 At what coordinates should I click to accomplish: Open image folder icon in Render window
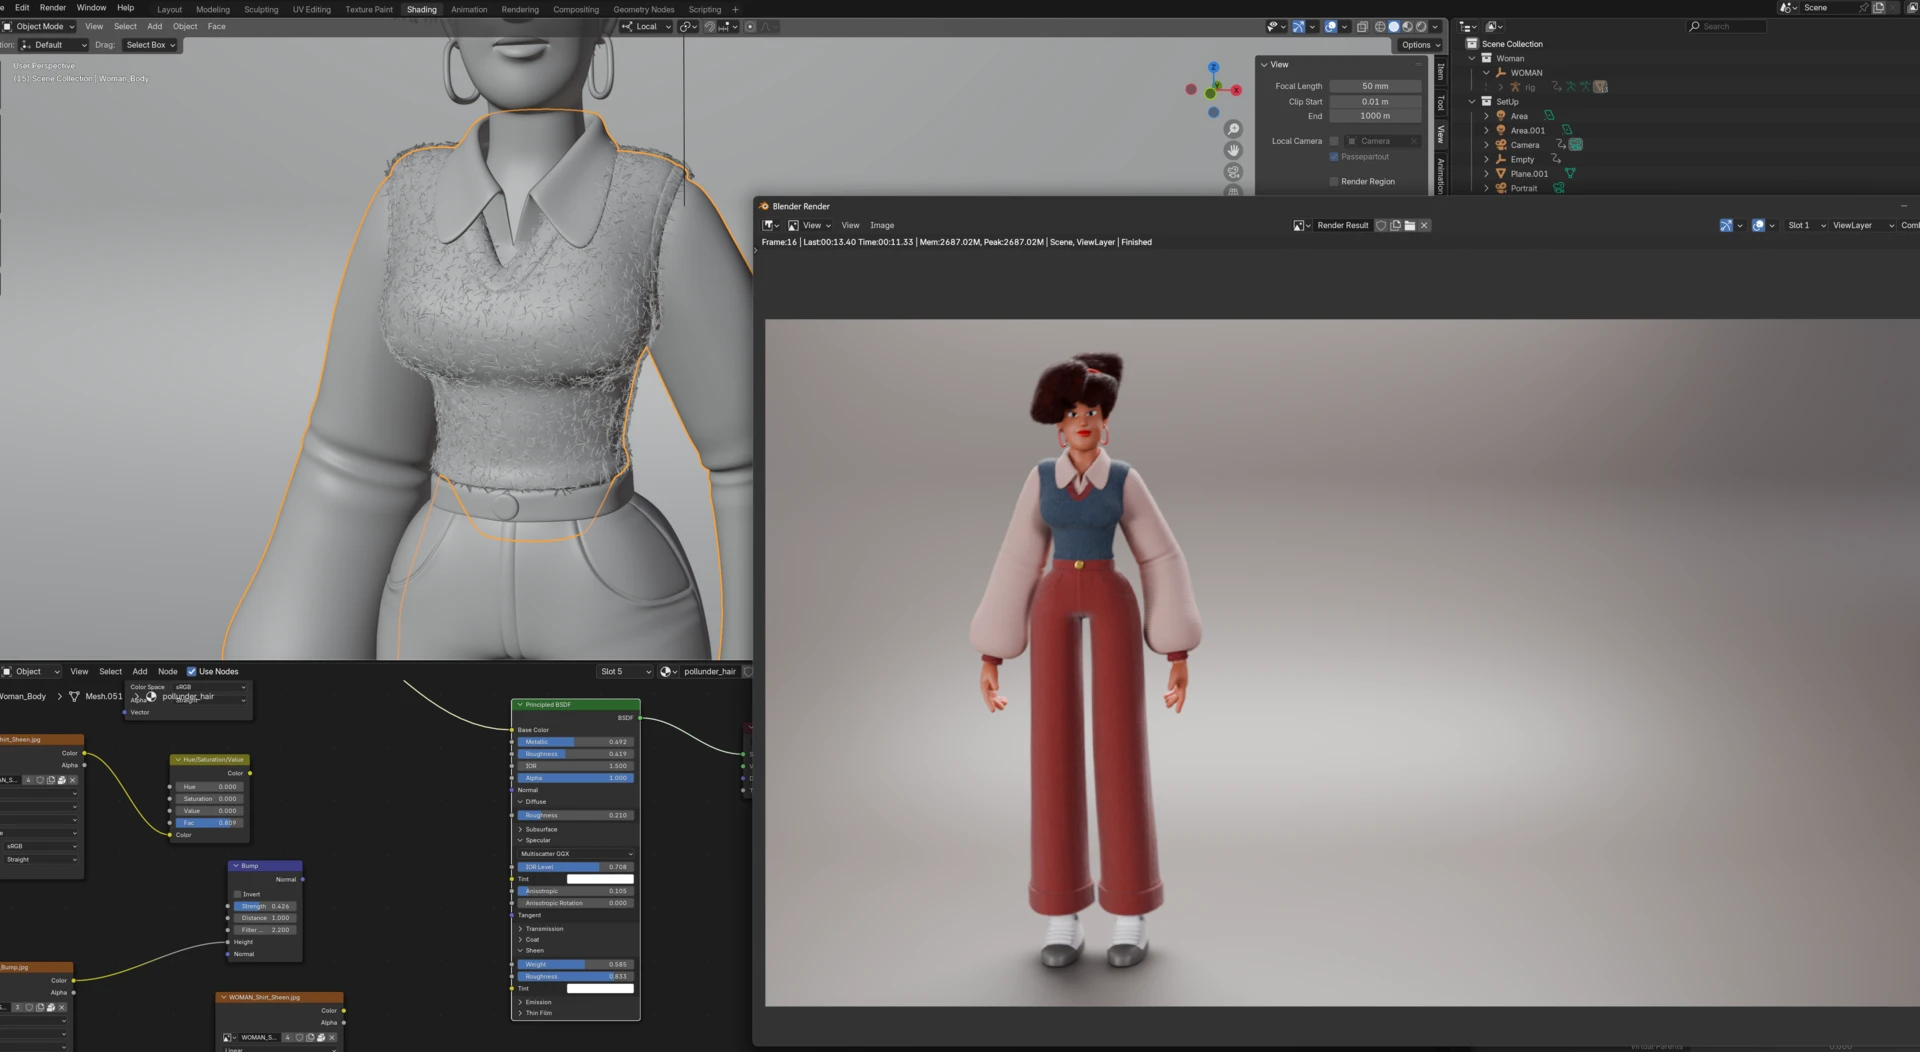[1410, 225]
